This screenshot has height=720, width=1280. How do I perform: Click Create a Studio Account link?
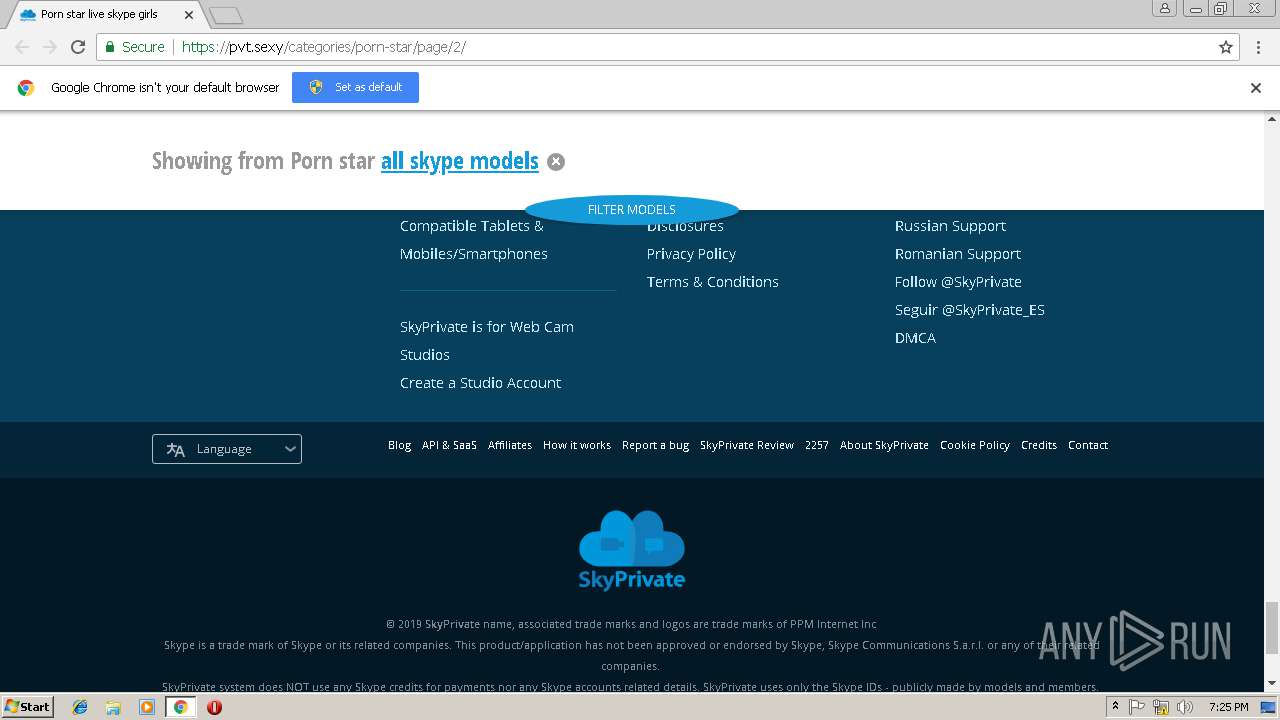481,383
